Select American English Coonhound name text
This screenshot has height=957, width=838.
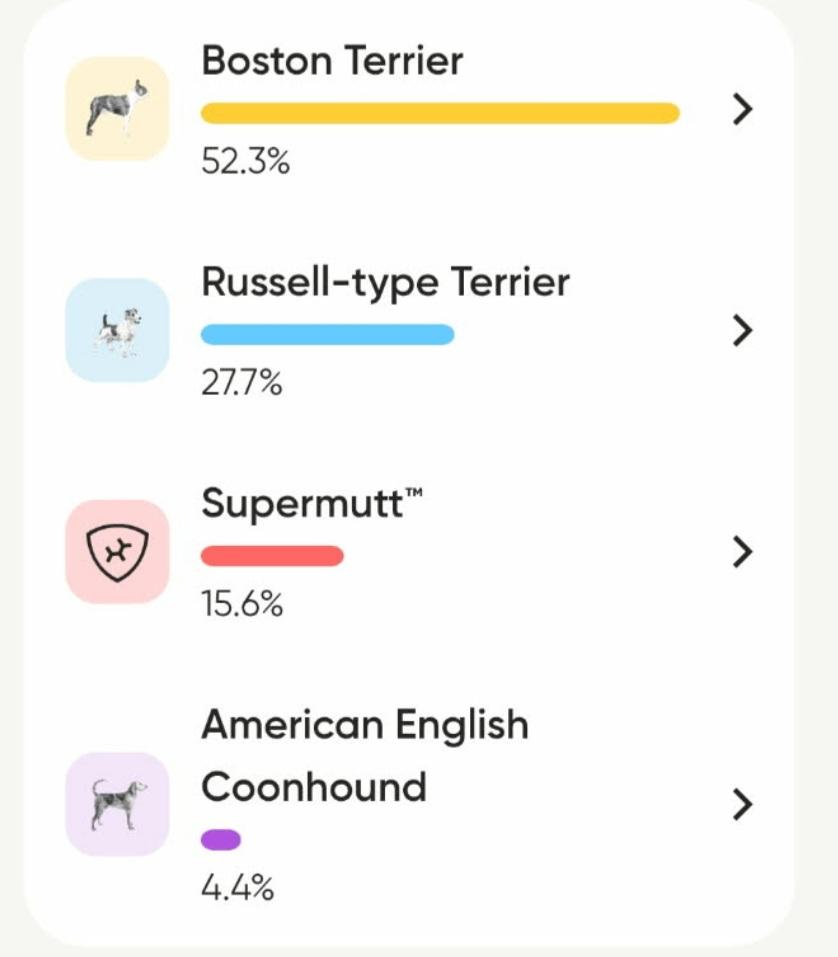364,755
